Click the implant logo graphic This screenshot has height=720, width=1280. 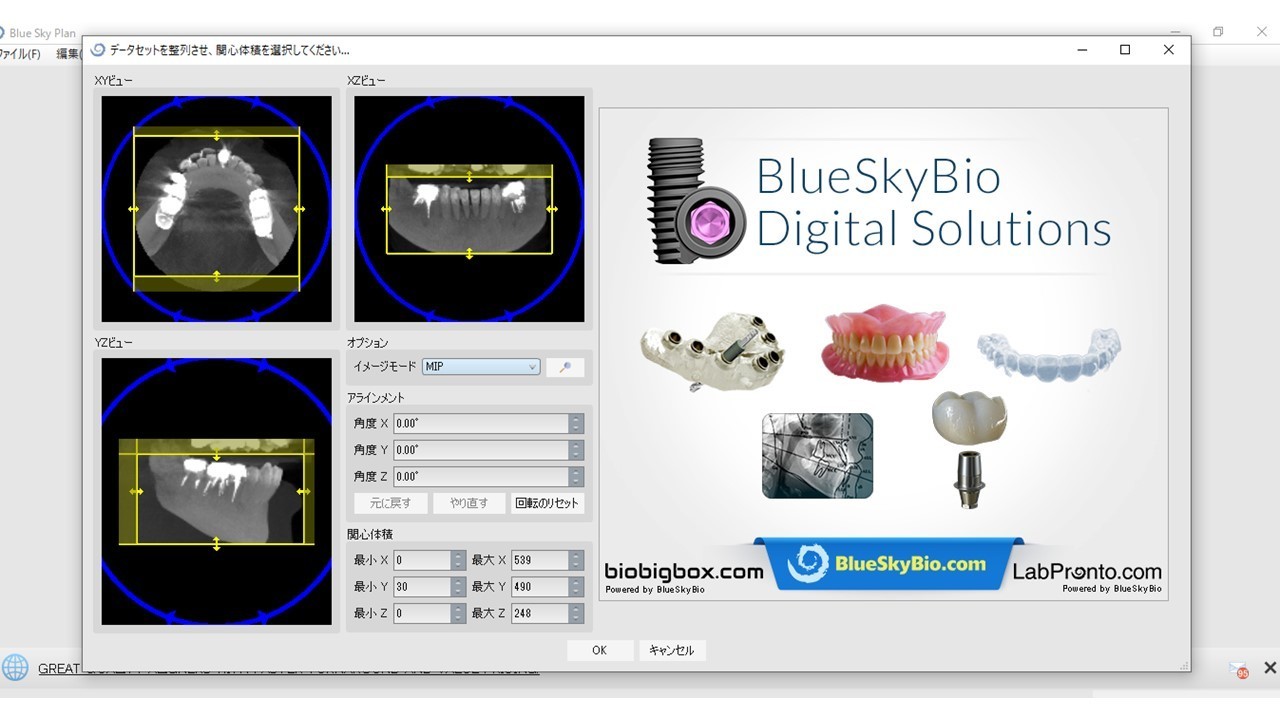695,201
